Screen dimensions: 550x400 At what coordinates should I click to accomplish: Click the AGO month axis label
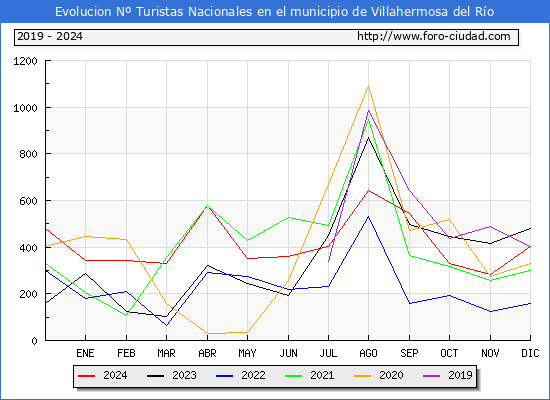pyautogui.click(x=368, y=353)
